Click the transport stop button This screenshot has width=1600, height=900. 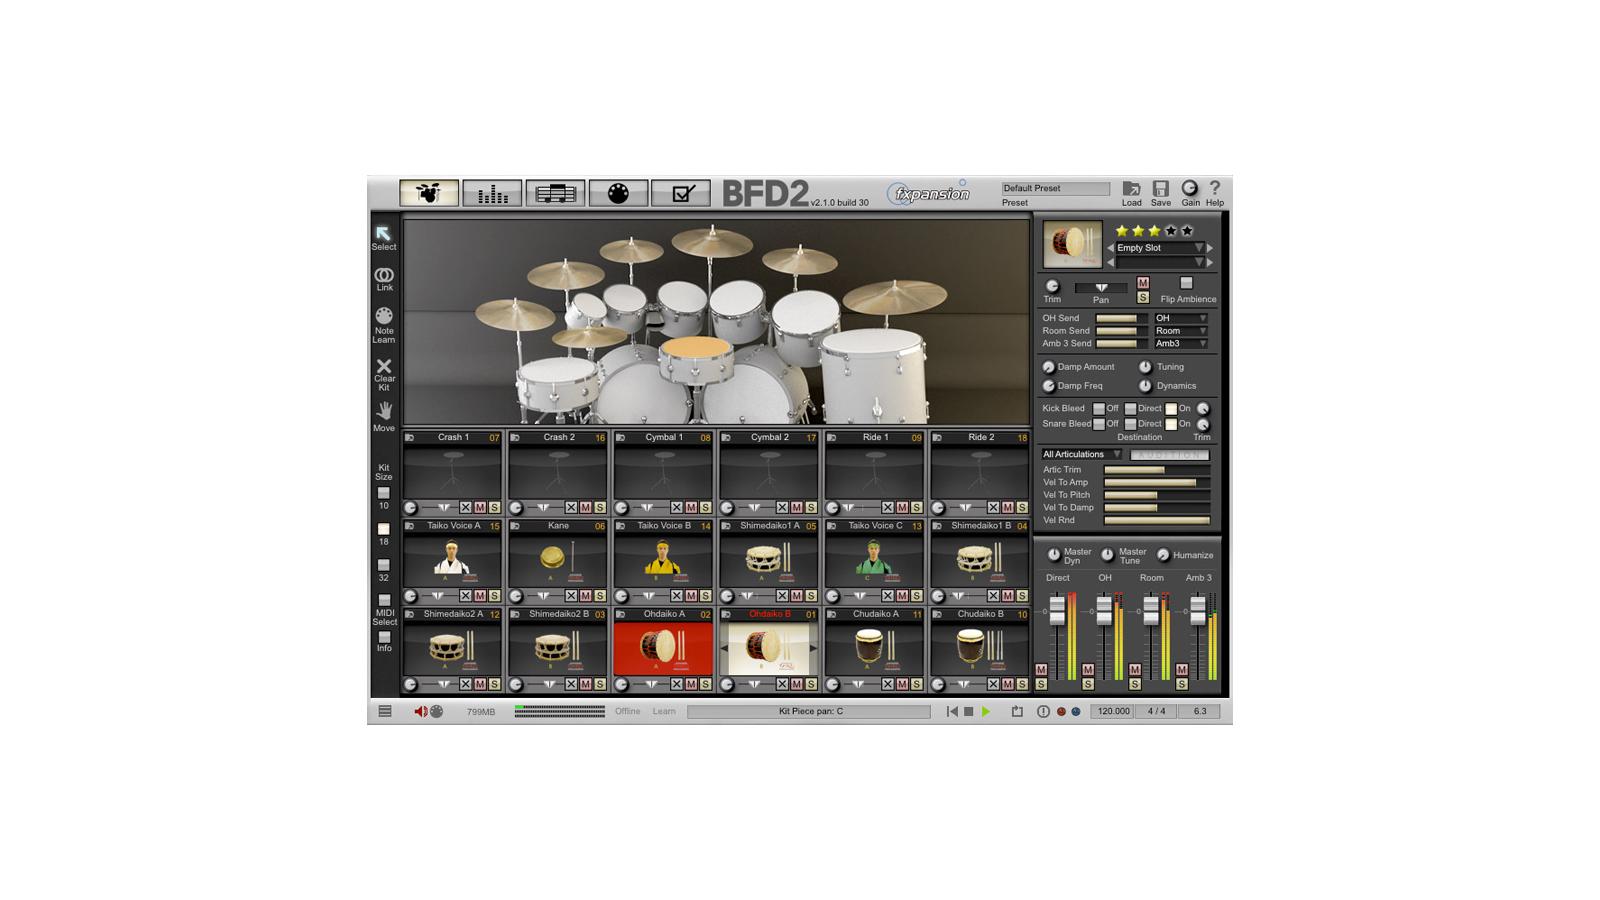click(968, 712)
